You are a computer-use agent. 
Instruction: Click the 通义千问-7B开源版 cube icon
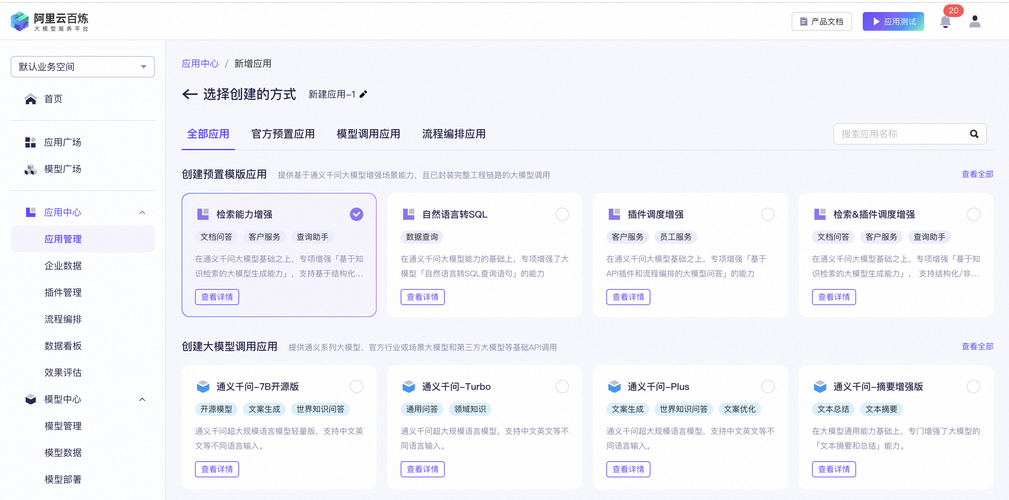tap(203, 387)
